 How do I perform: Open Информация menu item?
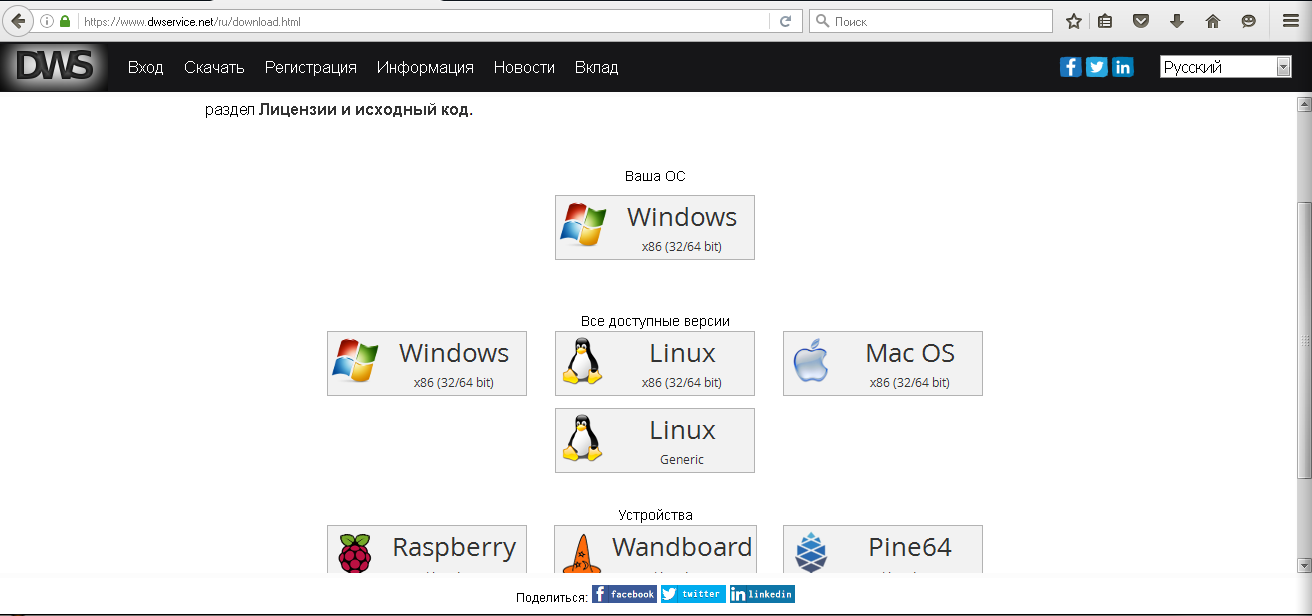click(425, 67)
